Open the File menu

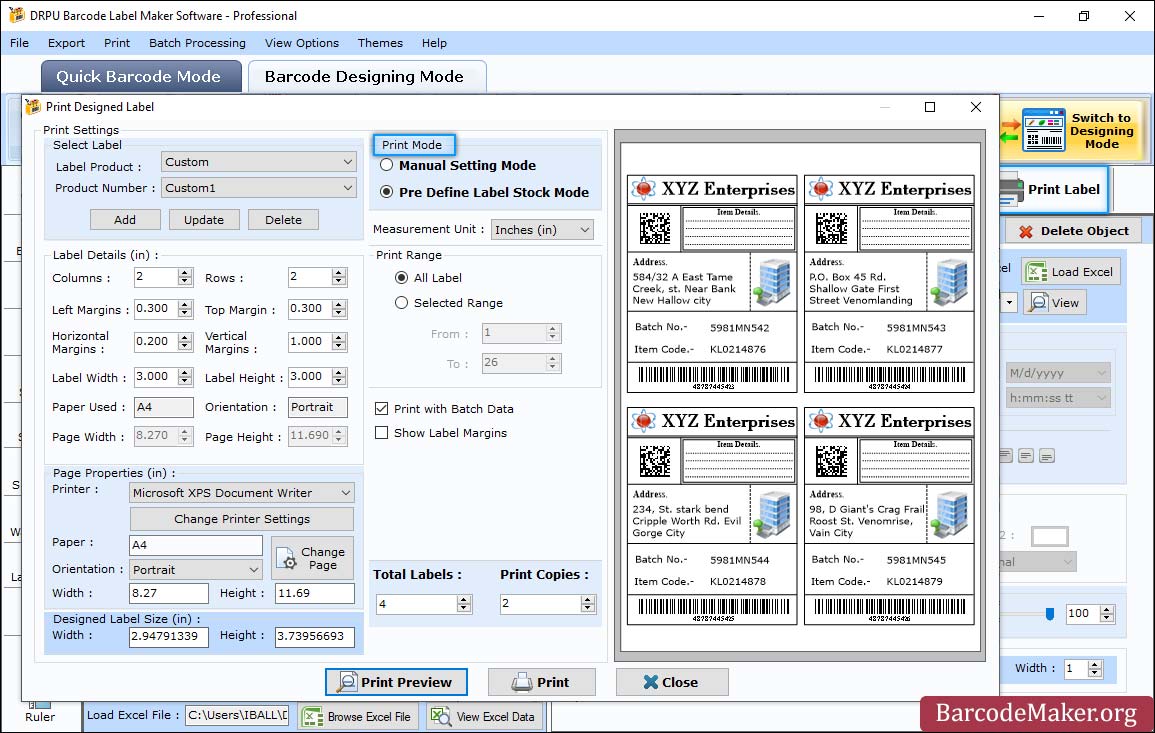(x=20, y=43)
